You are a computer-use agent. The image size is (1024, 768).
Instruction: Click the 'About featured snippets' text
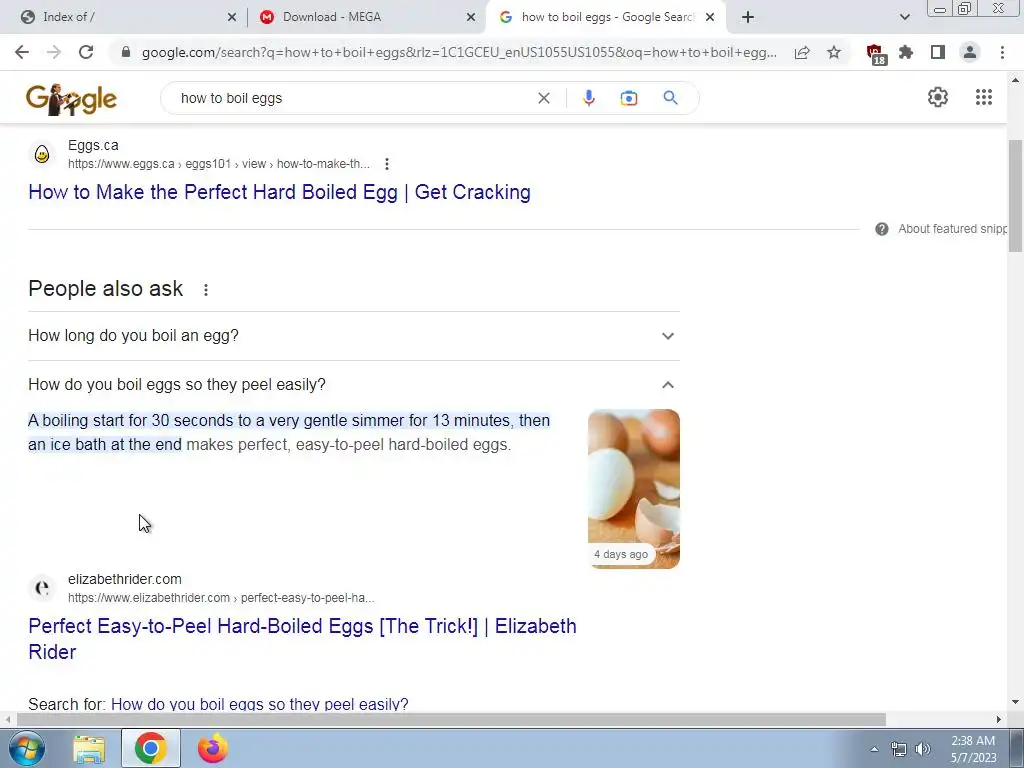coord(952,229)
